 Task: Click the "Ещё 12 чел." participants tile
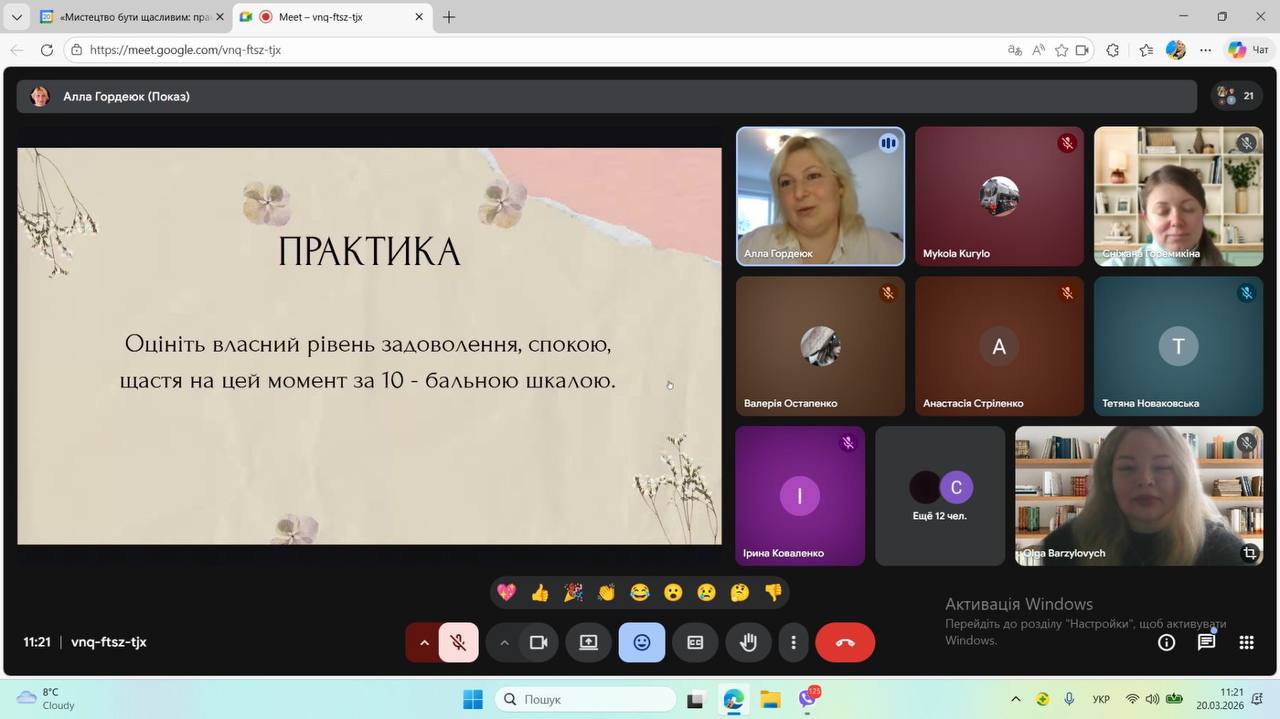coord(940,496)
